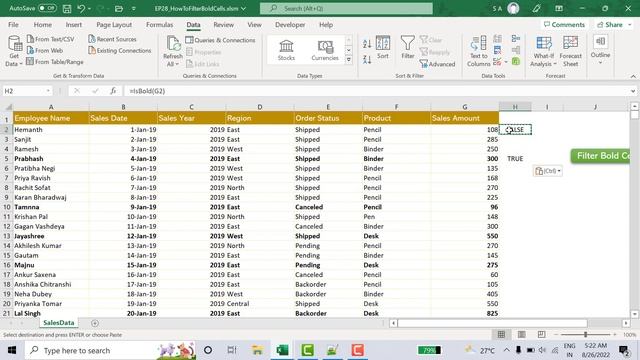This screenshot has height=360, width=640.
Task: Switch to the Review ribbon tab
Action: [223, 25]
